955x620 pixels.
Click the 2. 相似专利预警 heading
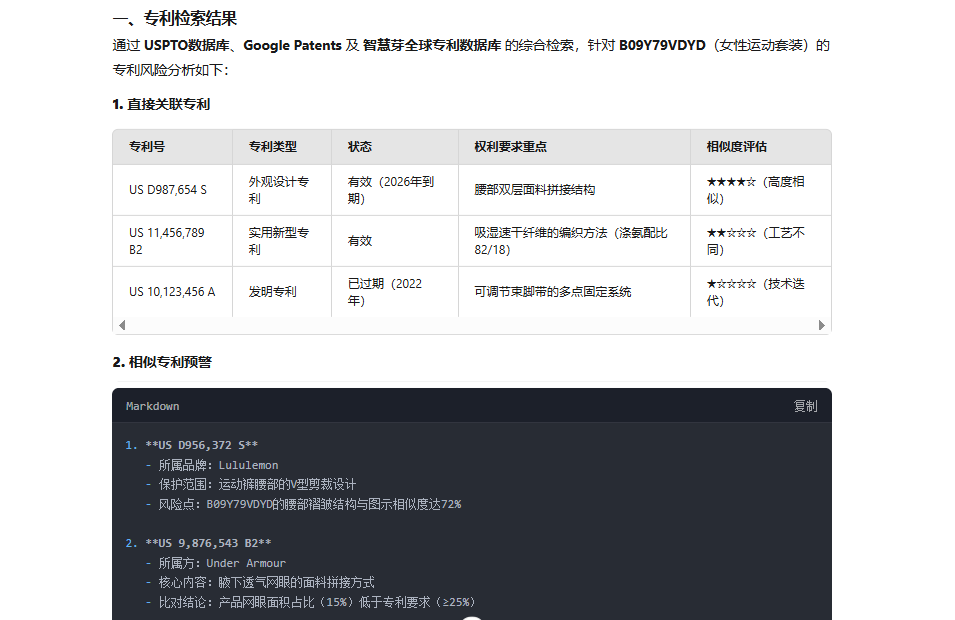point(162,362)
